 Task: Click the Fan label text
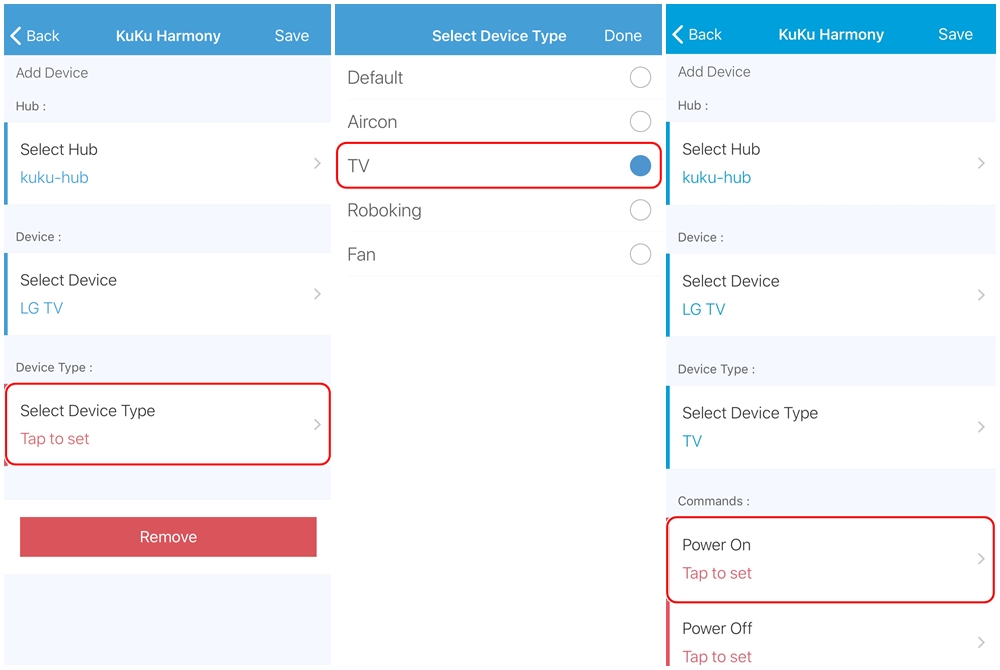pos(362,254)
